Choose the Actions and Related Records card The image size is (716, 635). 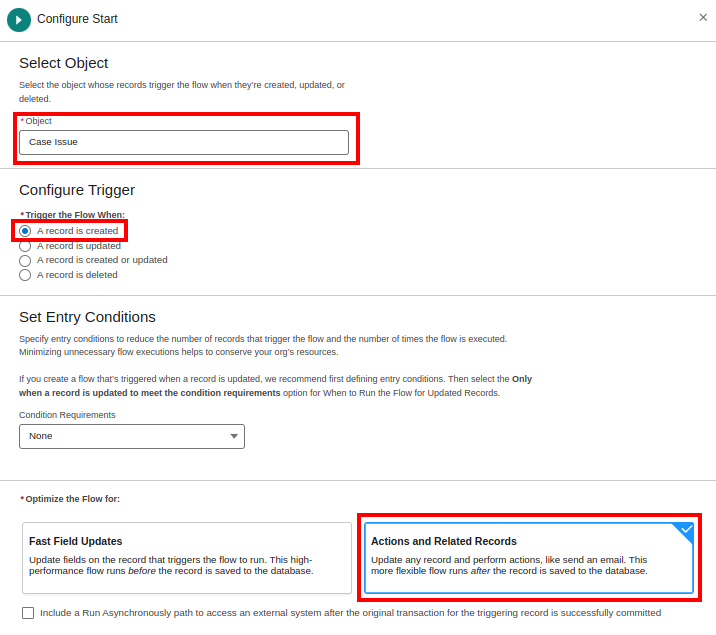point(528,557)
